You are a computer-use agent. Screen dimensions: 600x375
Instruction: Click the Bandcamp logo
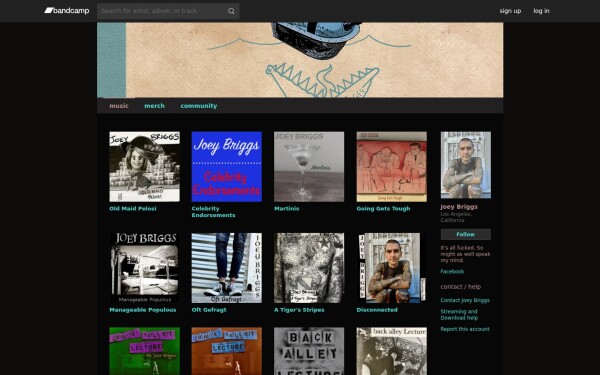pos(67,11)
